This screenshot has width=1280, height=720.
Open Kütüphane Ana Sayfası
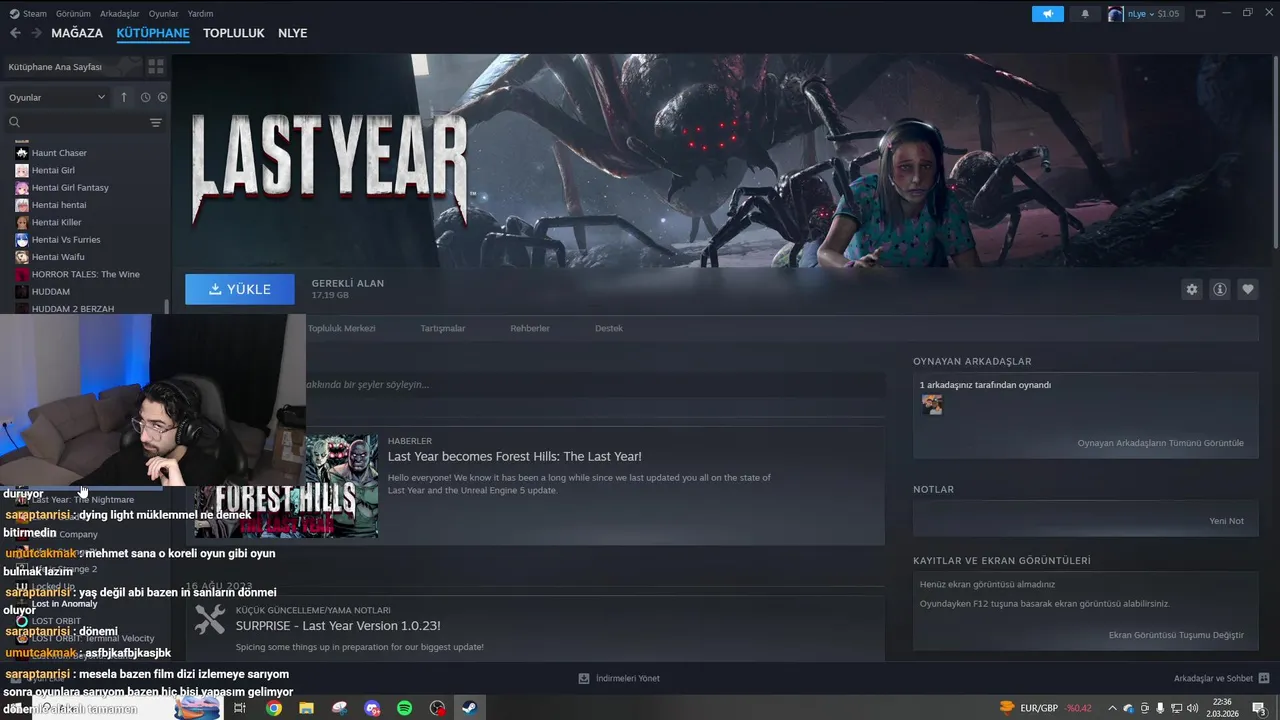(72, 67)
